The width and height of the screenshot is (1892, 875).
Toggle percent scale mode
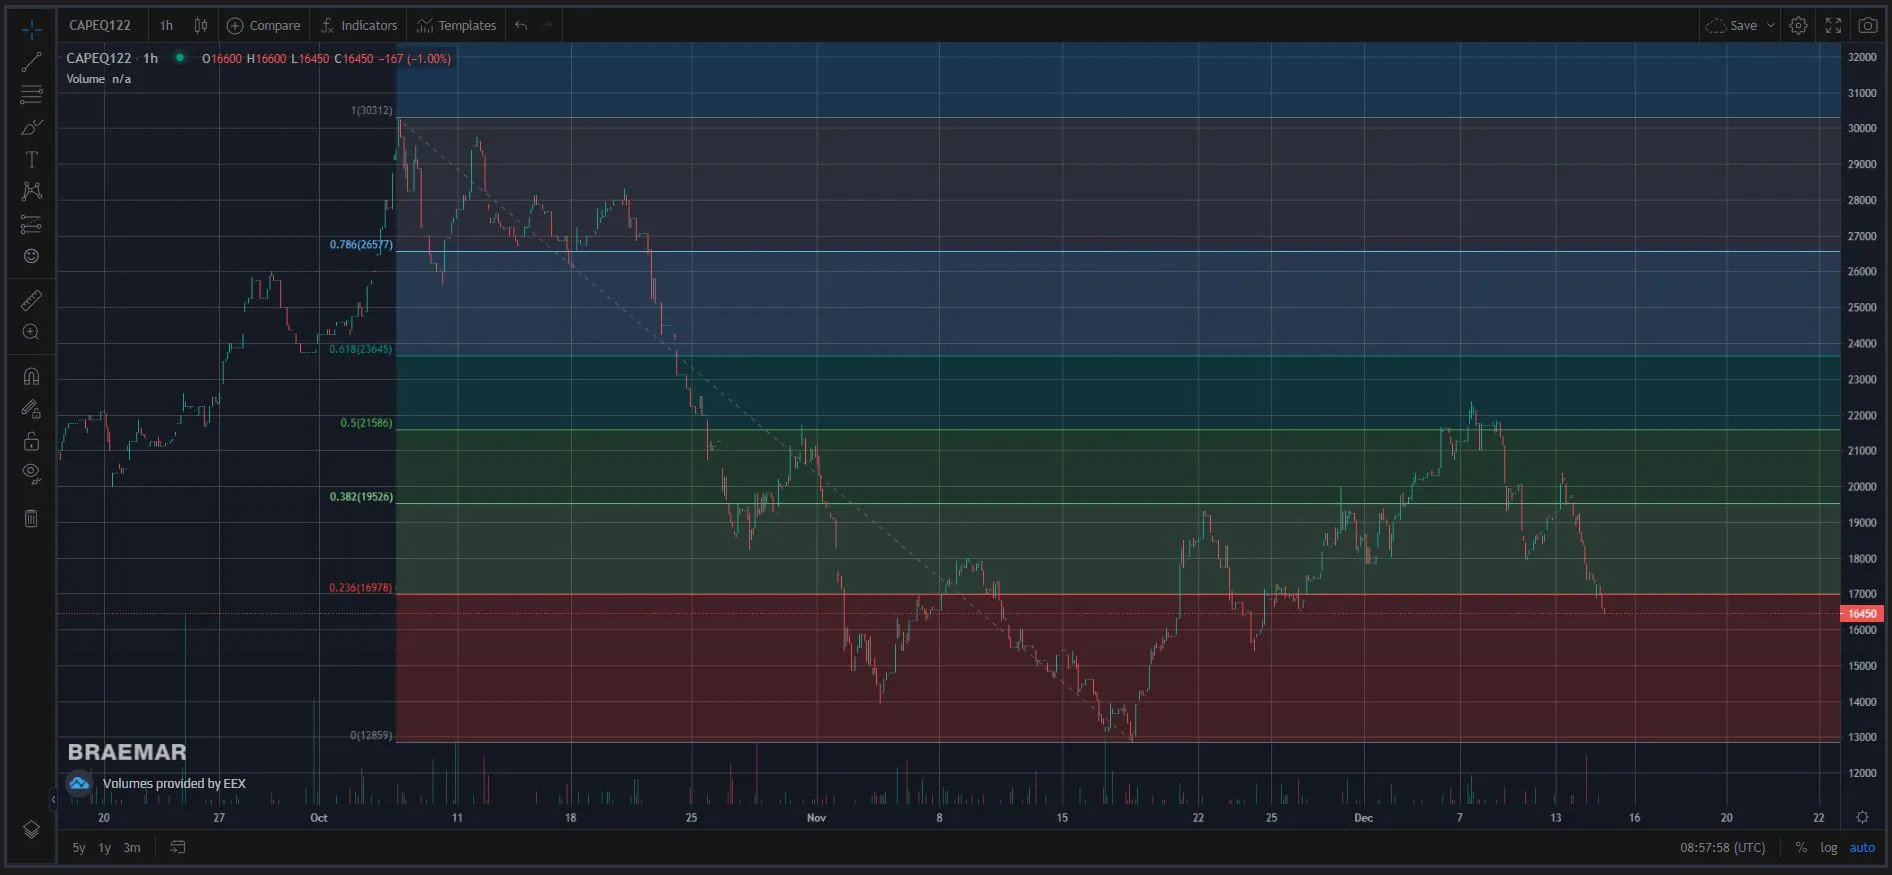(x=1801, y=848)
